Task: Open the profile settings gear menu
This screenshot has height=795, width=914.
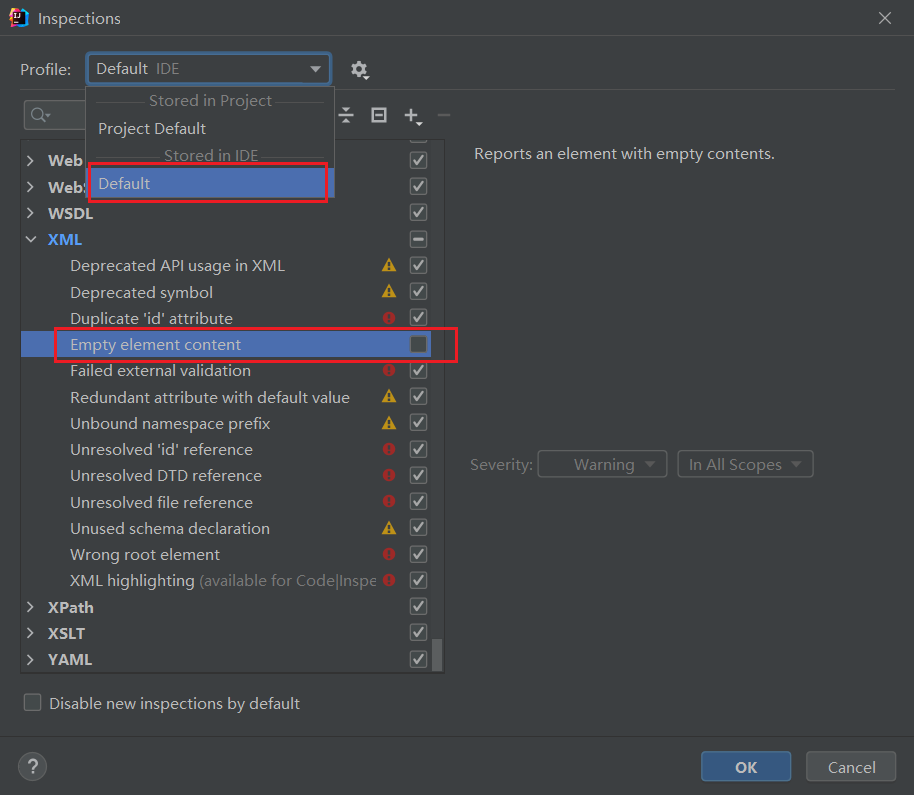Action: [x=359, y=69]
